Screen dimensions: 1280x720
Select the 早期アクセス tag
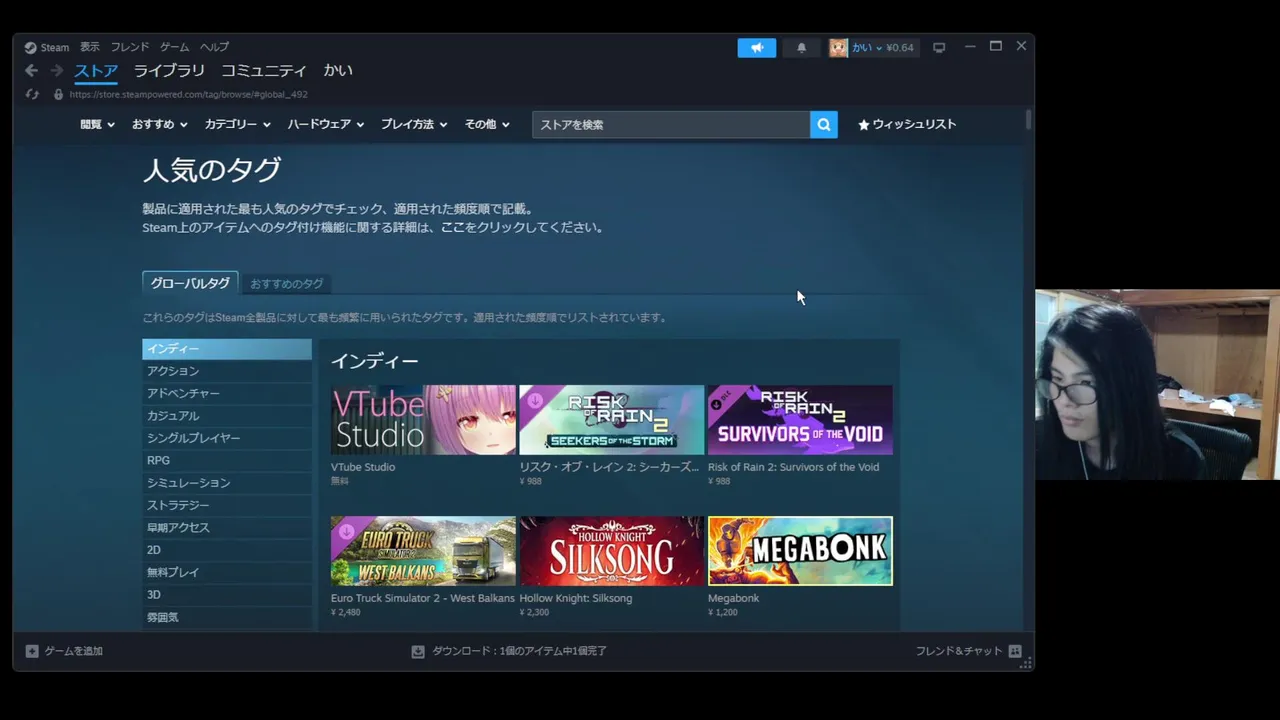[x=227, y=528]
